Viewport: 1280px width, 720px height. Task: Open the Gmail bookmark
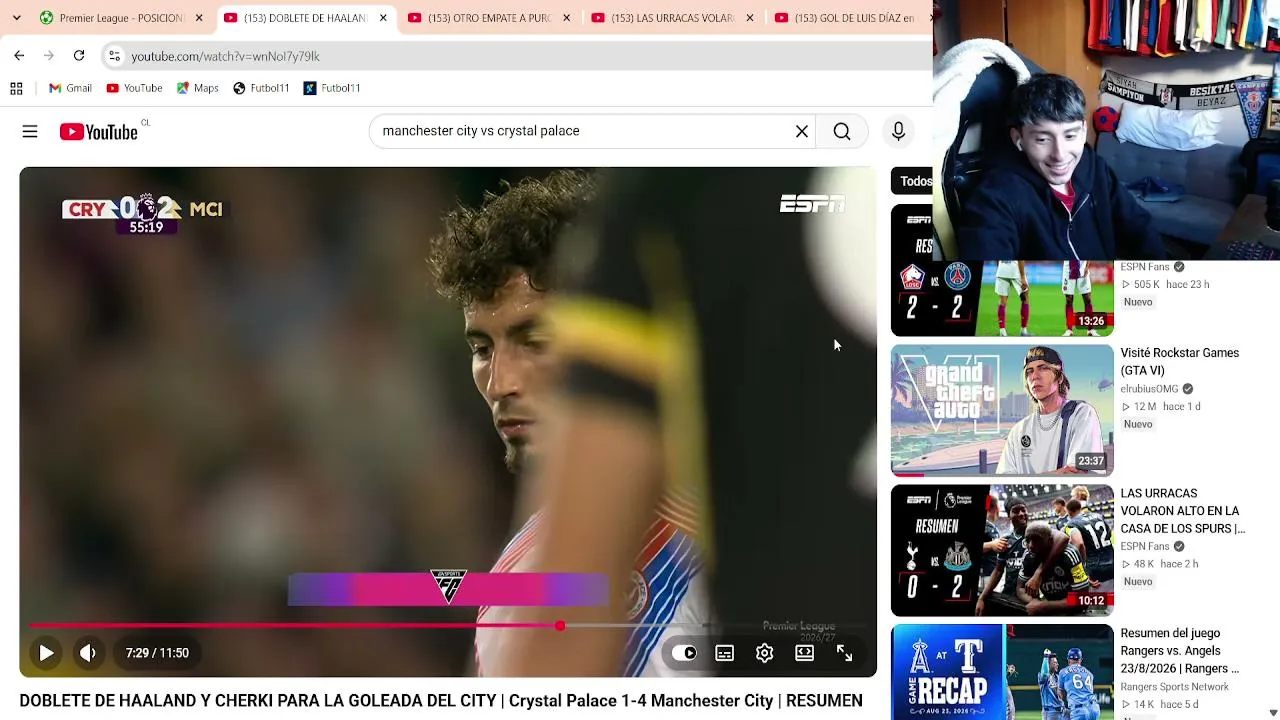70,88
